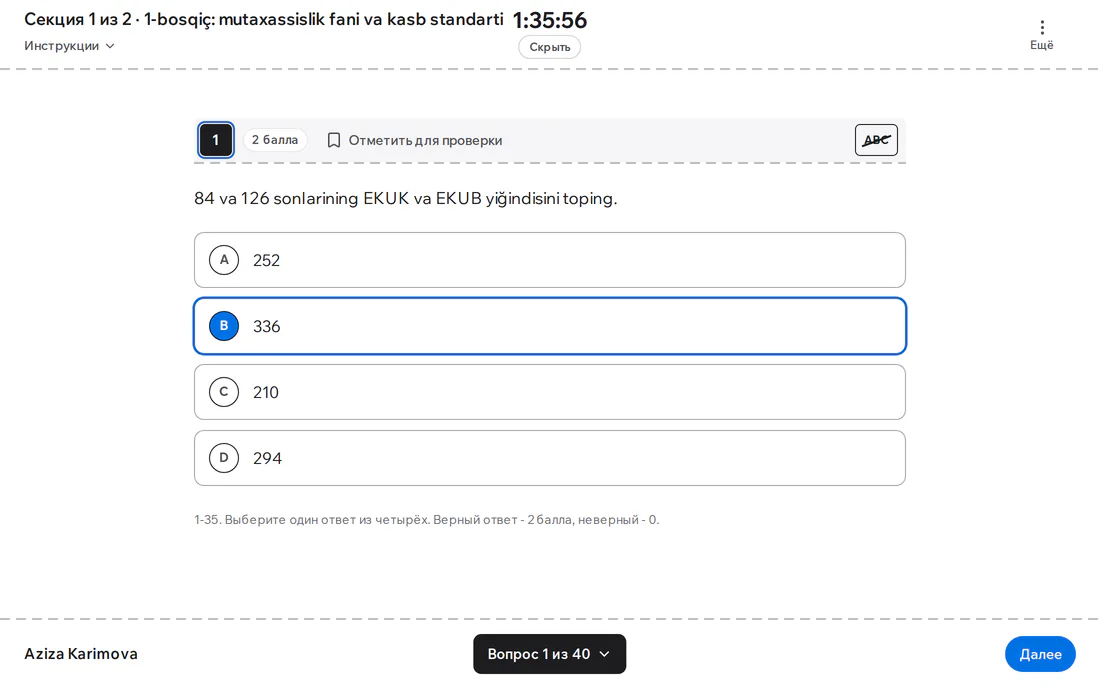Click the answer row containing 294
Screen dimensions: 1100x688
point(550,458)
